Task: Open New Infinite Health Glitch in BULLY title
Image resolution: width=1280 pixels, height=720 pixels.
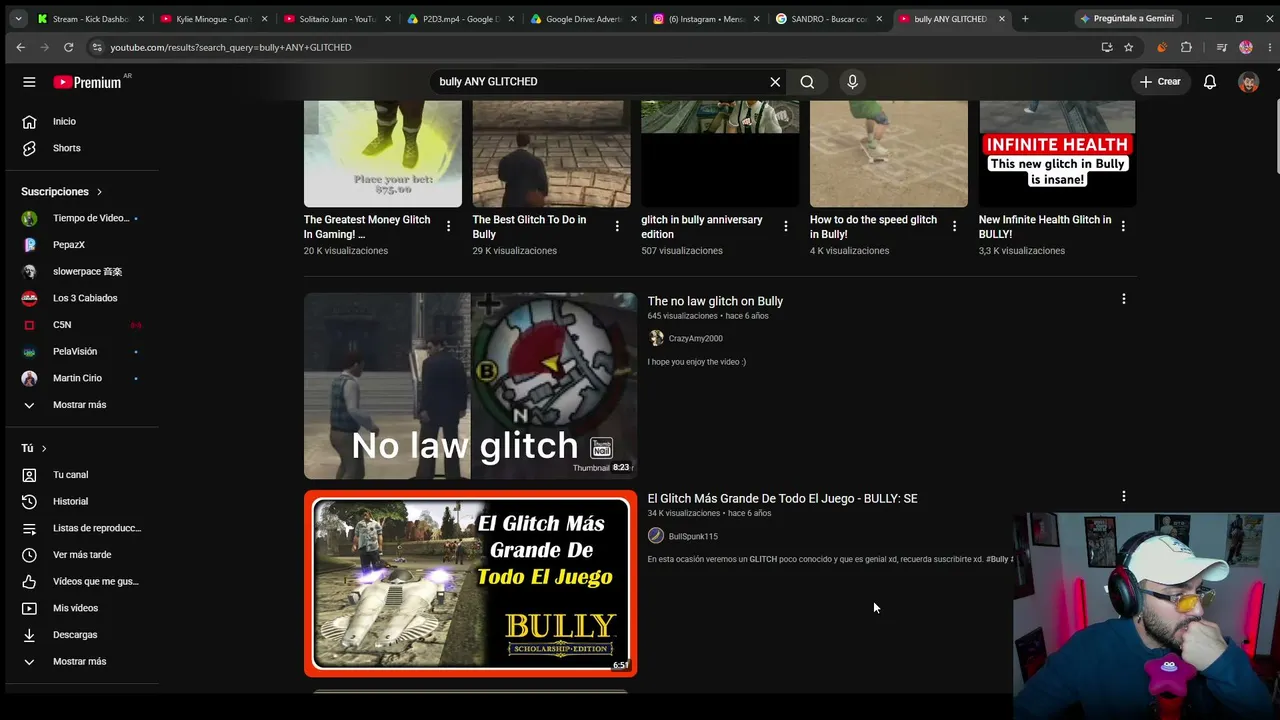Action: pos(1045,227)
